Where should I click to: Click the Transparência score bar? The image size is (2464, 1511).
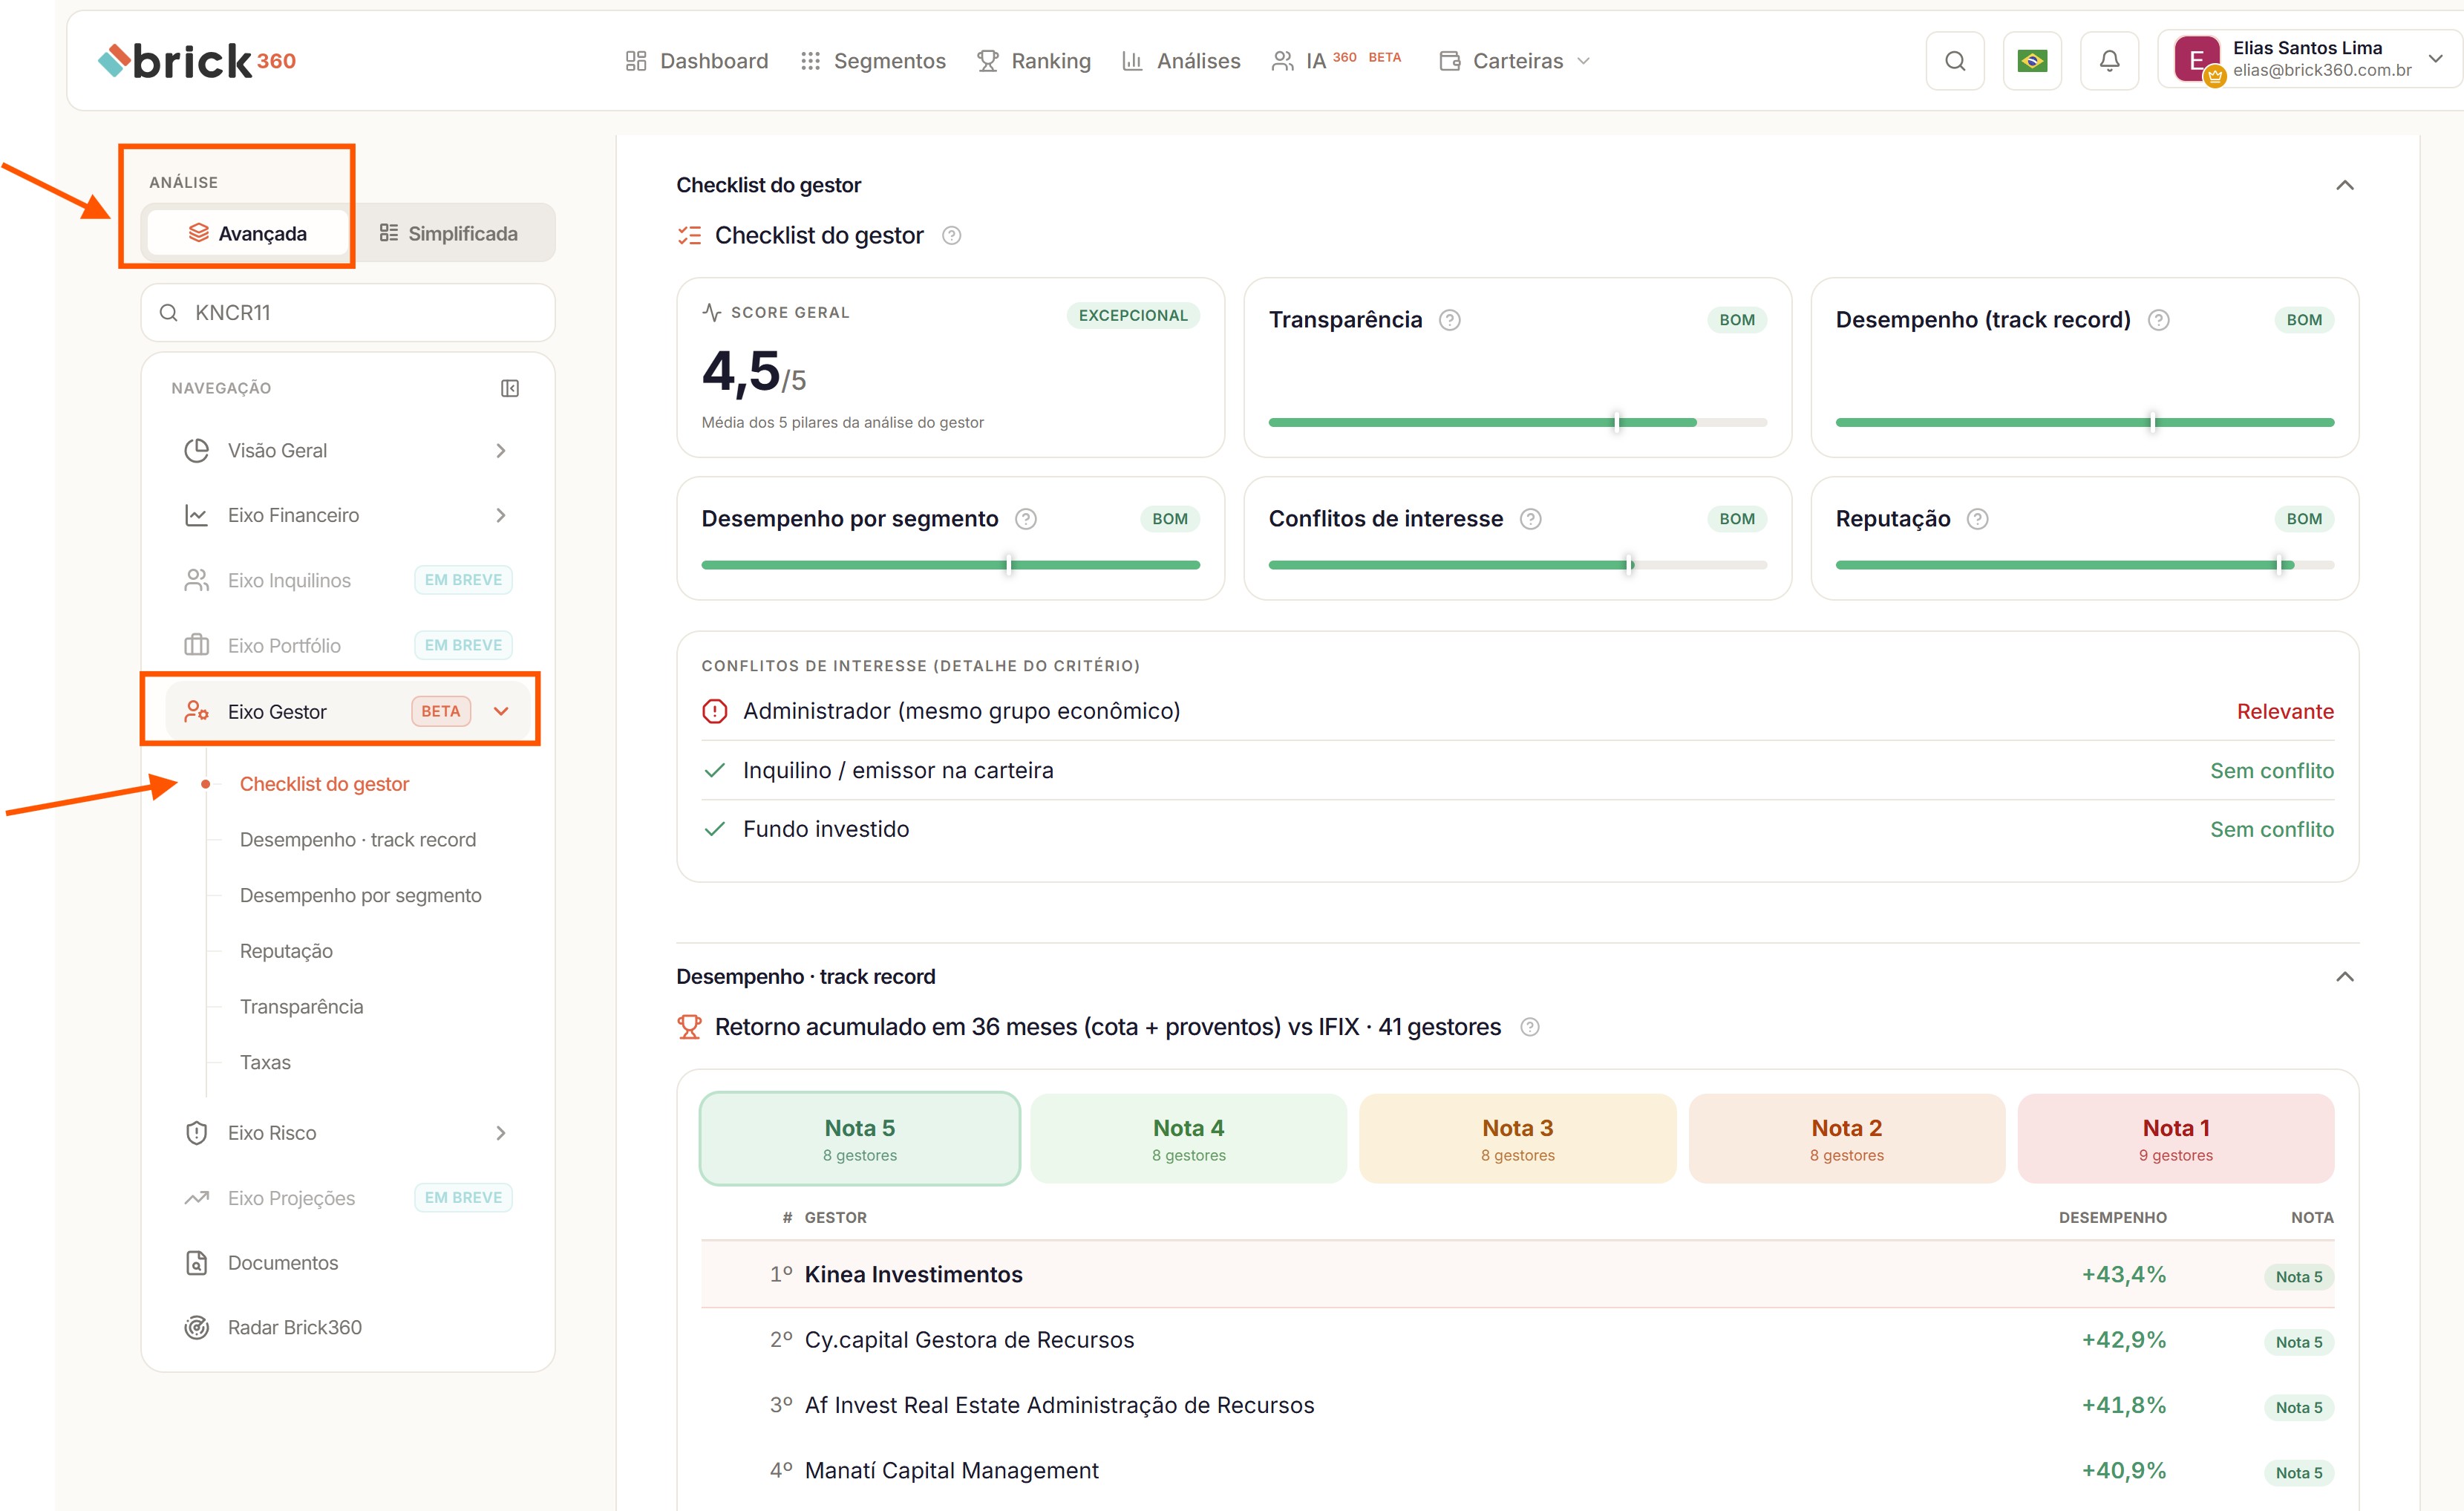[1517, 423]
